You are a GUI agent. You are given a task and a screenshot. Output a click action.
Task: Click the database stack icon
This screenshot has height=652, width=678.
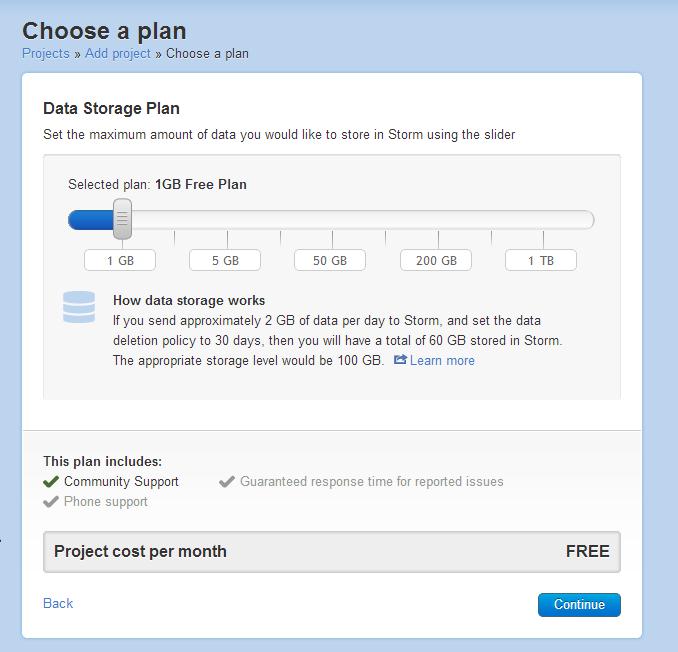(79, 307)
